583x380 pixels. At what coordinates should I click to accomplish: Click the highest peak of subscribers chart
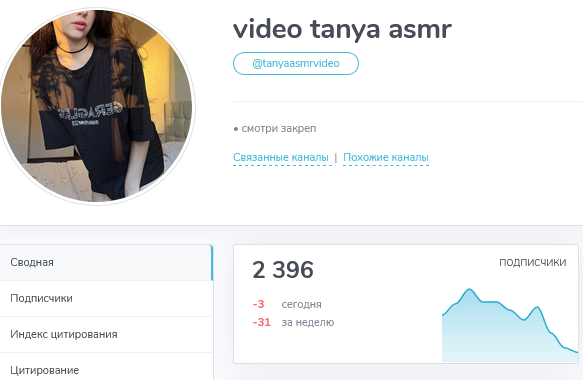coord(470,289)
